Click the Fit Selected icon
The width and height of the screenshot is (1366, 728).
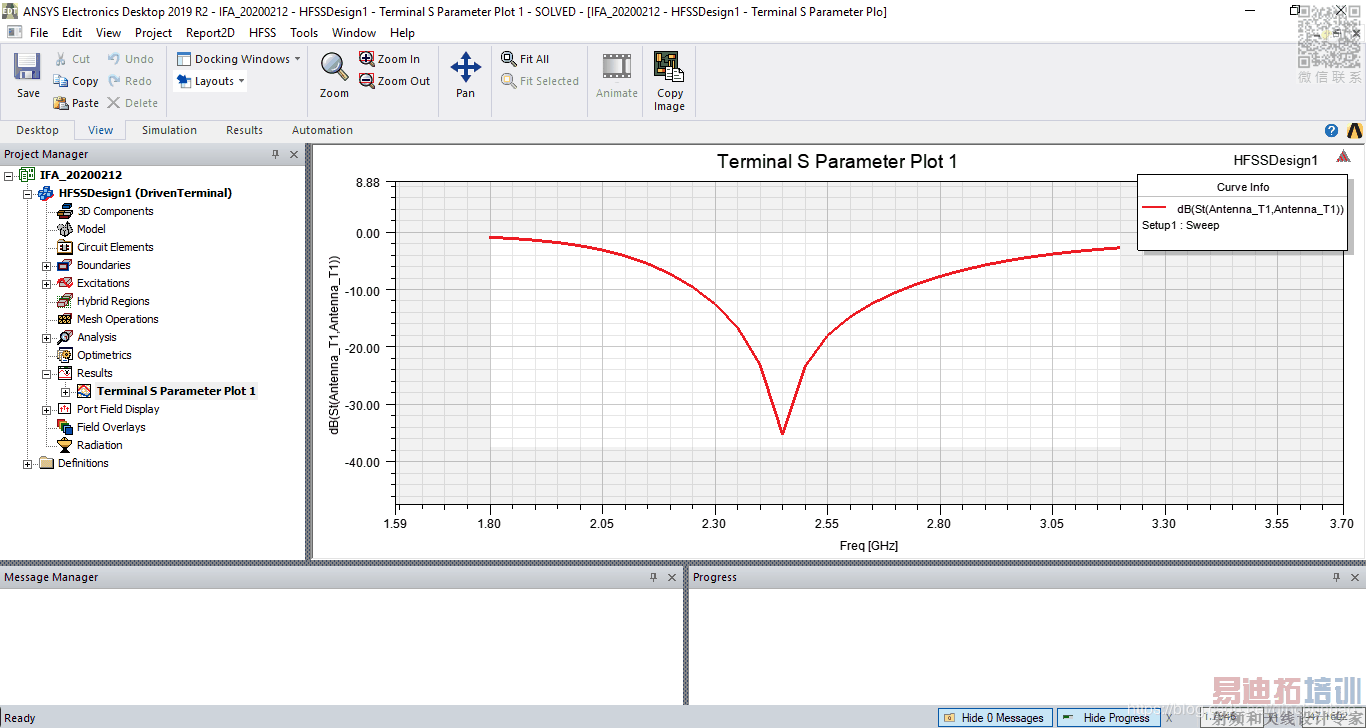pyautogui.click(x=509, y=81)
